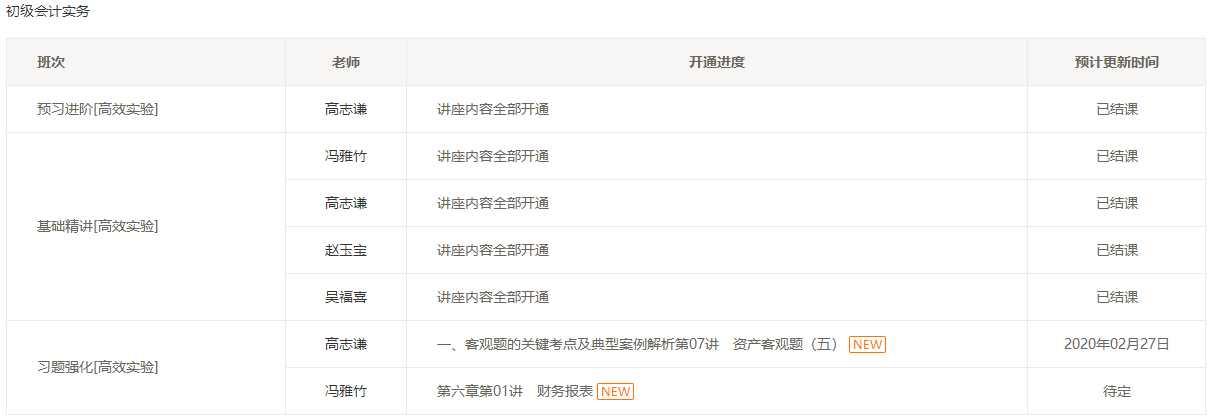
Task: Click the 2020年02月27日 update date
Action: tap(1116, 344)
